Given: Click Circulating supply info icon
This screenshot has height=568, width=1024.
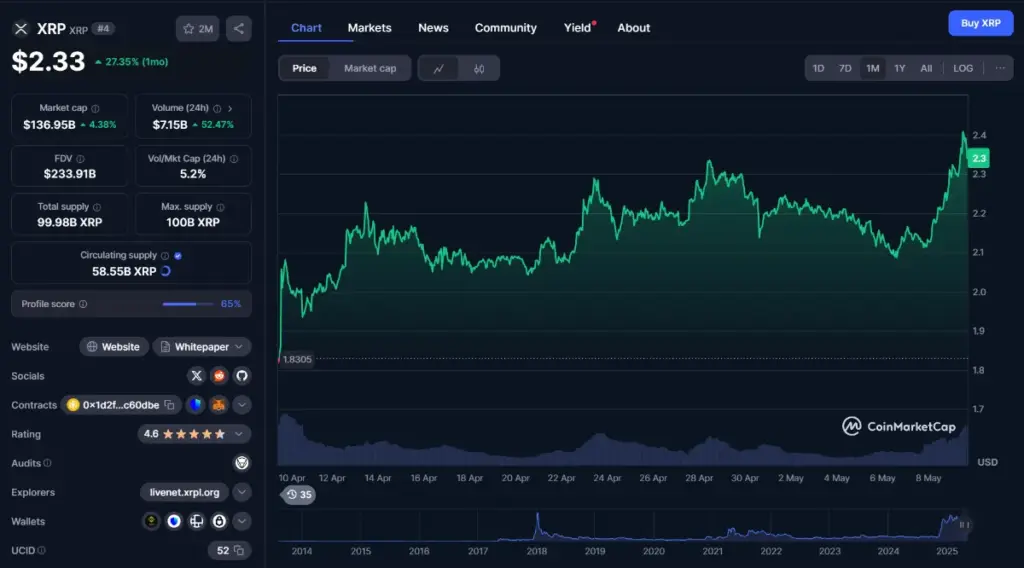Looking at the screenshot, I should point(165,256).
